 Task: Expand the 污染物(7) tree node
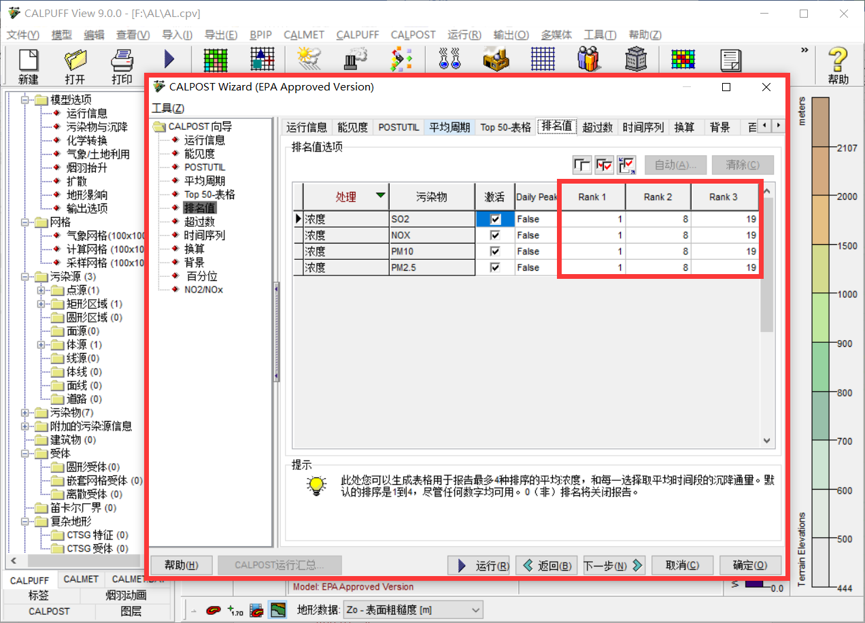pyautogui.click(x=25, y=413)
